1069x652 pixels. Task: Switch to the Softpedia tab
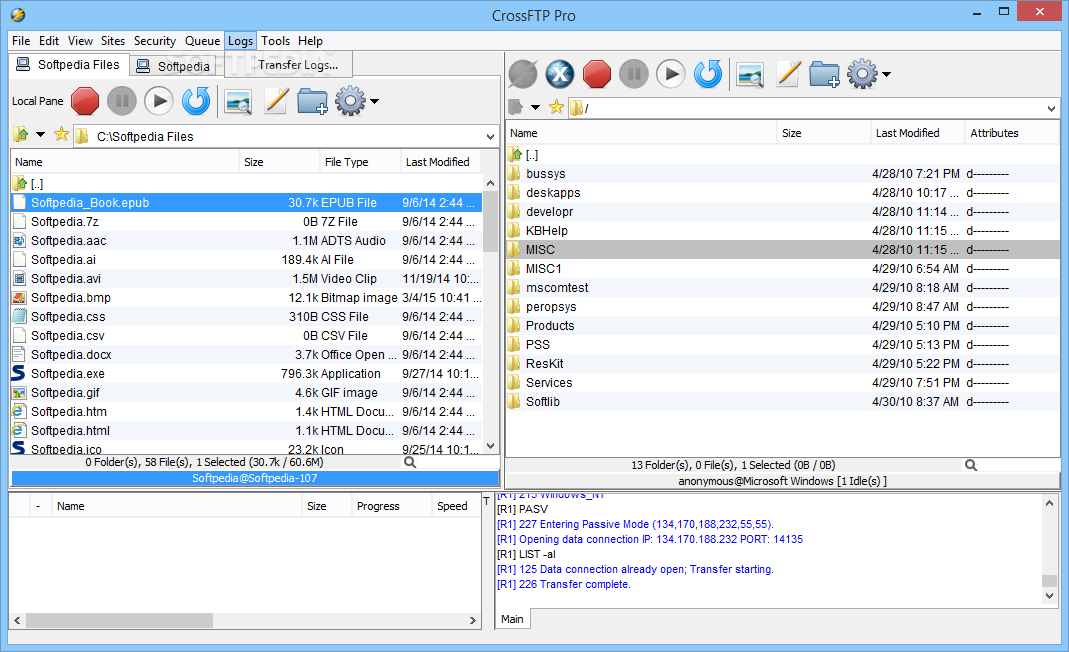(174, 66)
